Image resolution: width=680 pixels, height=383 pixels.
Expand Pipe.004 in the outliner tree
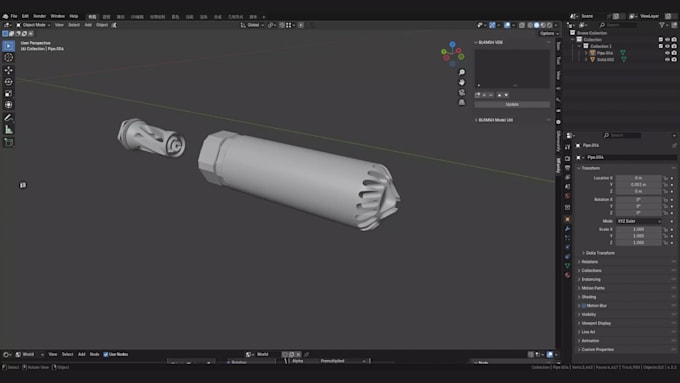click(x=586, y=53)
